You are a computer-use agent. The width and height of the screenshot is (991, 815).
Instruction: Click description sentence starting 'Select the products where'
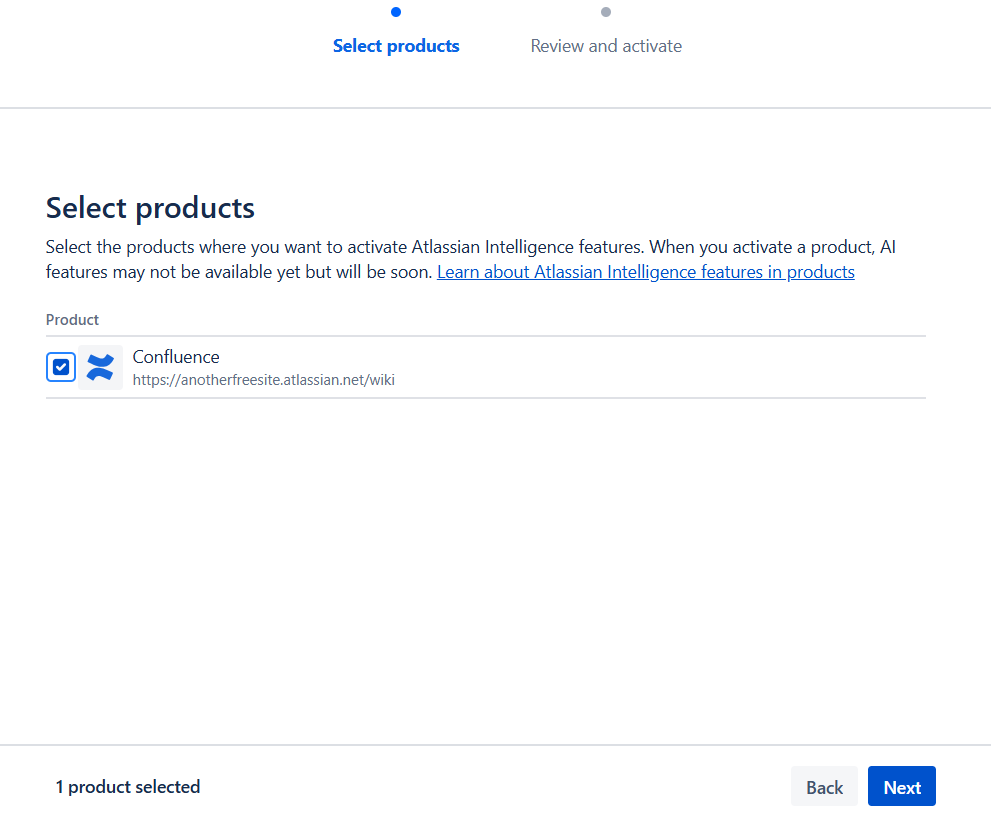(300, 247)
